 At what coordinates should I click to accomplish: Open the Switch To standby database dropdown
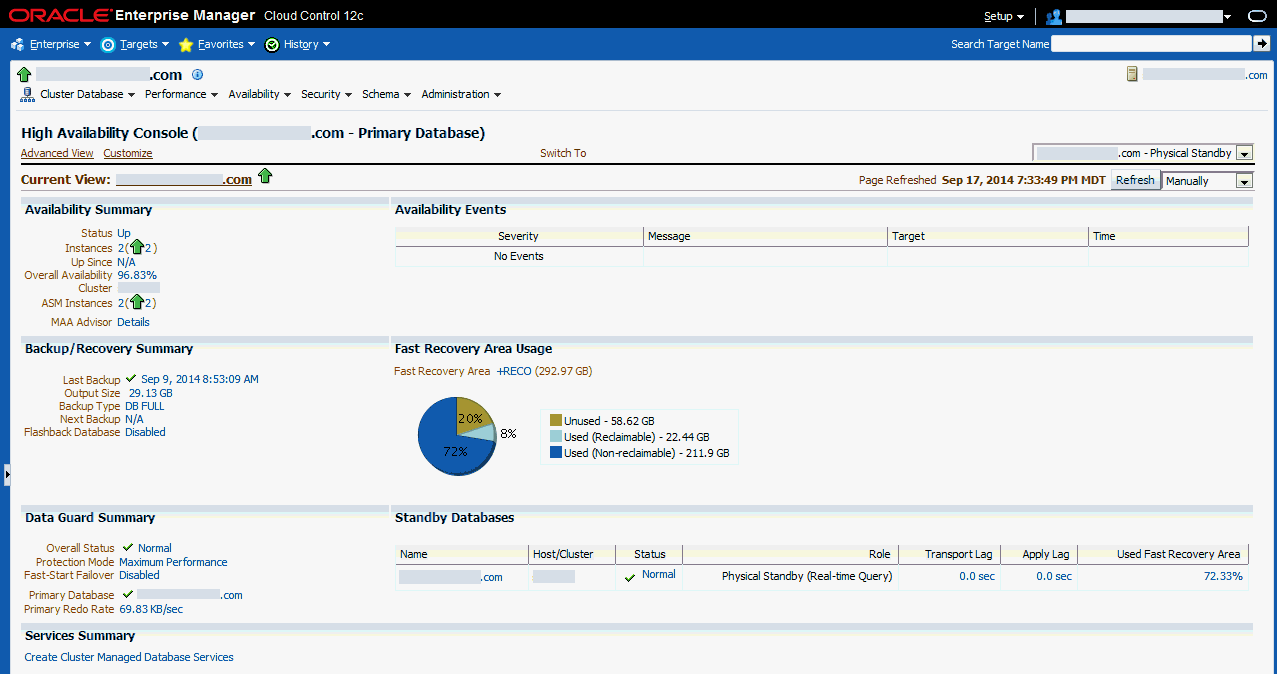1244,153
